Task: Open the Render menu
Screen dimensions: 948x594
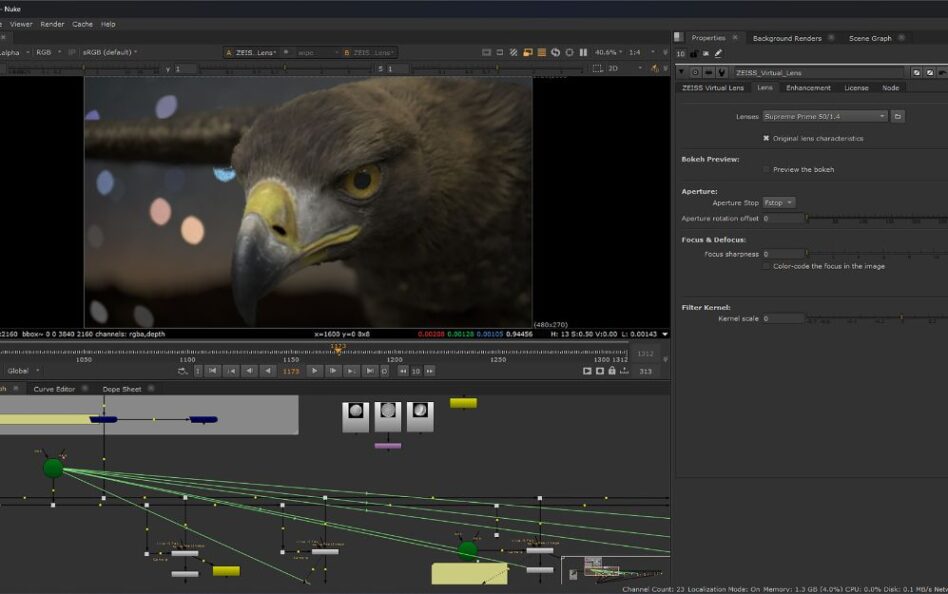Action: 52,24
